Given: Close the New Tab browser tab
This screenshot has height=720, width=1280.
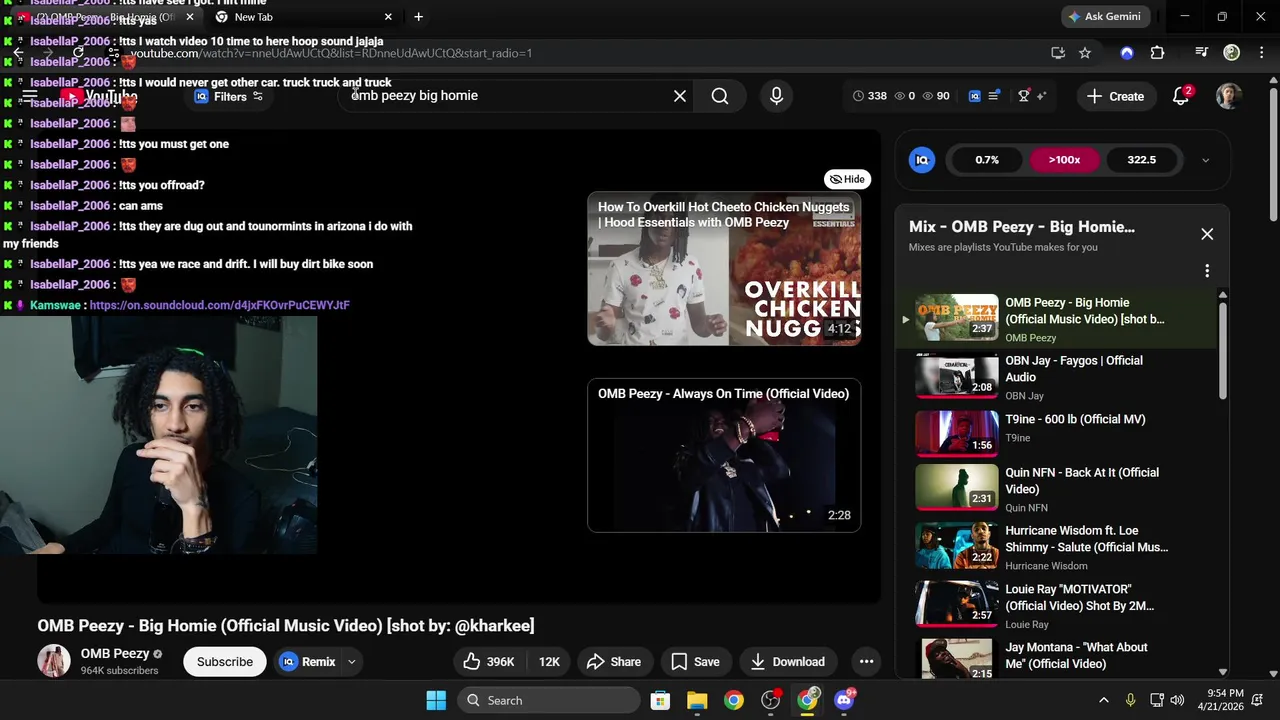Looking at the screenshot, I should coord(388,17).
